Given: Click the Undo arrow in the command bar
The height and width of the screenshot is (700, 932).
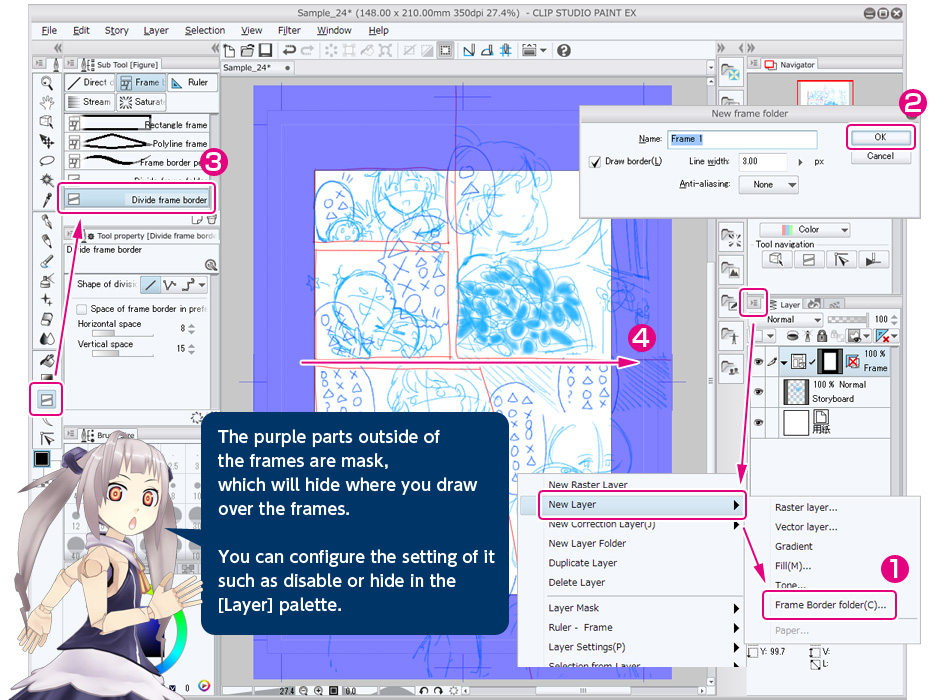Looking at the screenshot, I should [289, 50].
